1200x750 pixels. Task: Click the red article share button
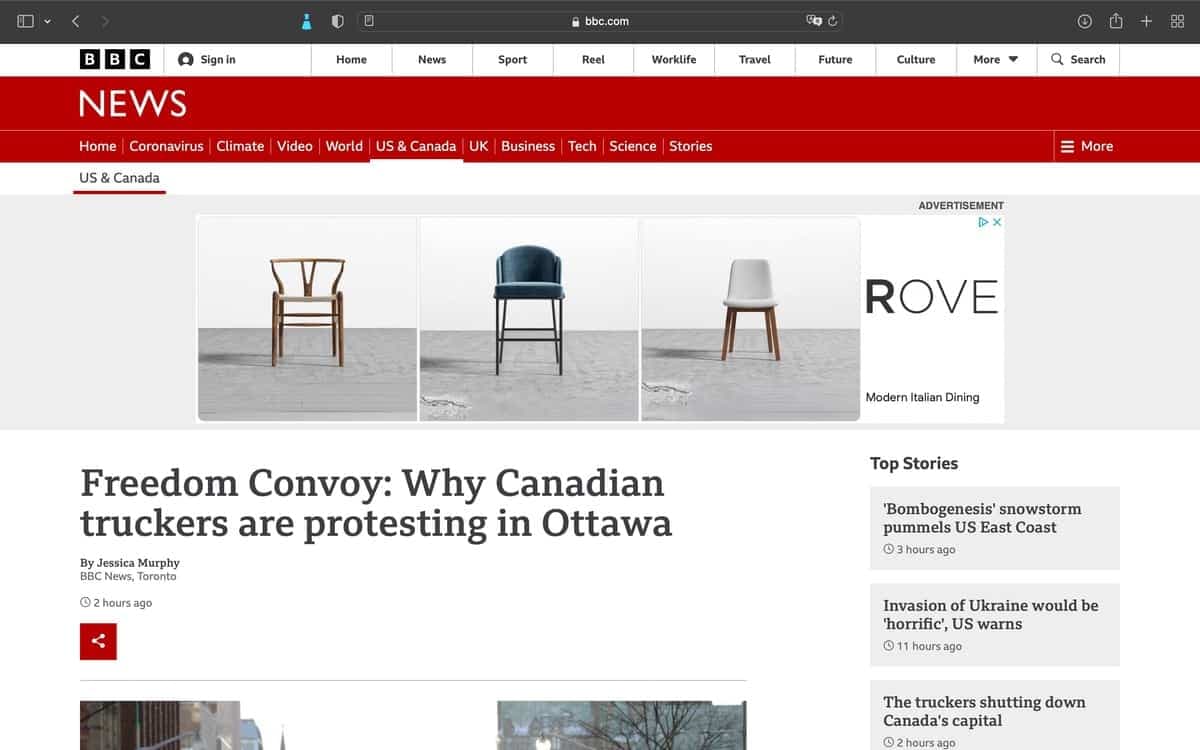pos(98,641)
